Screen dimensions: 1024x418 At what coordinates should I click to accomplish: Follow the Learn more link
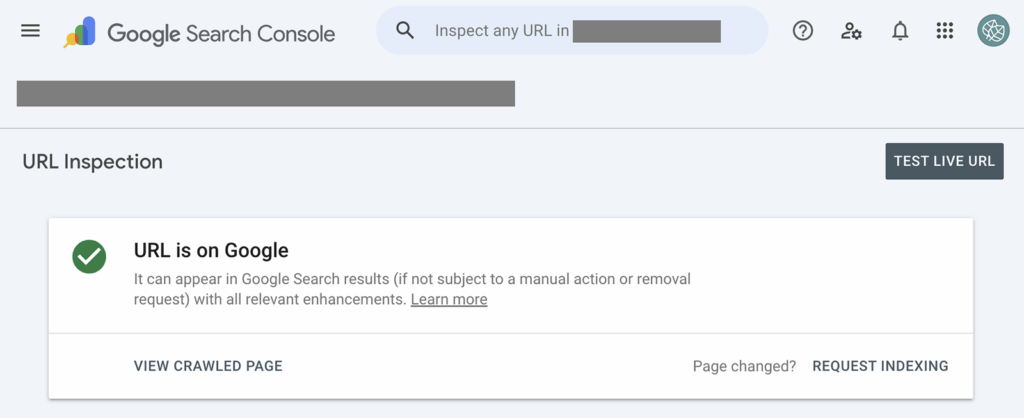(449, 300)
